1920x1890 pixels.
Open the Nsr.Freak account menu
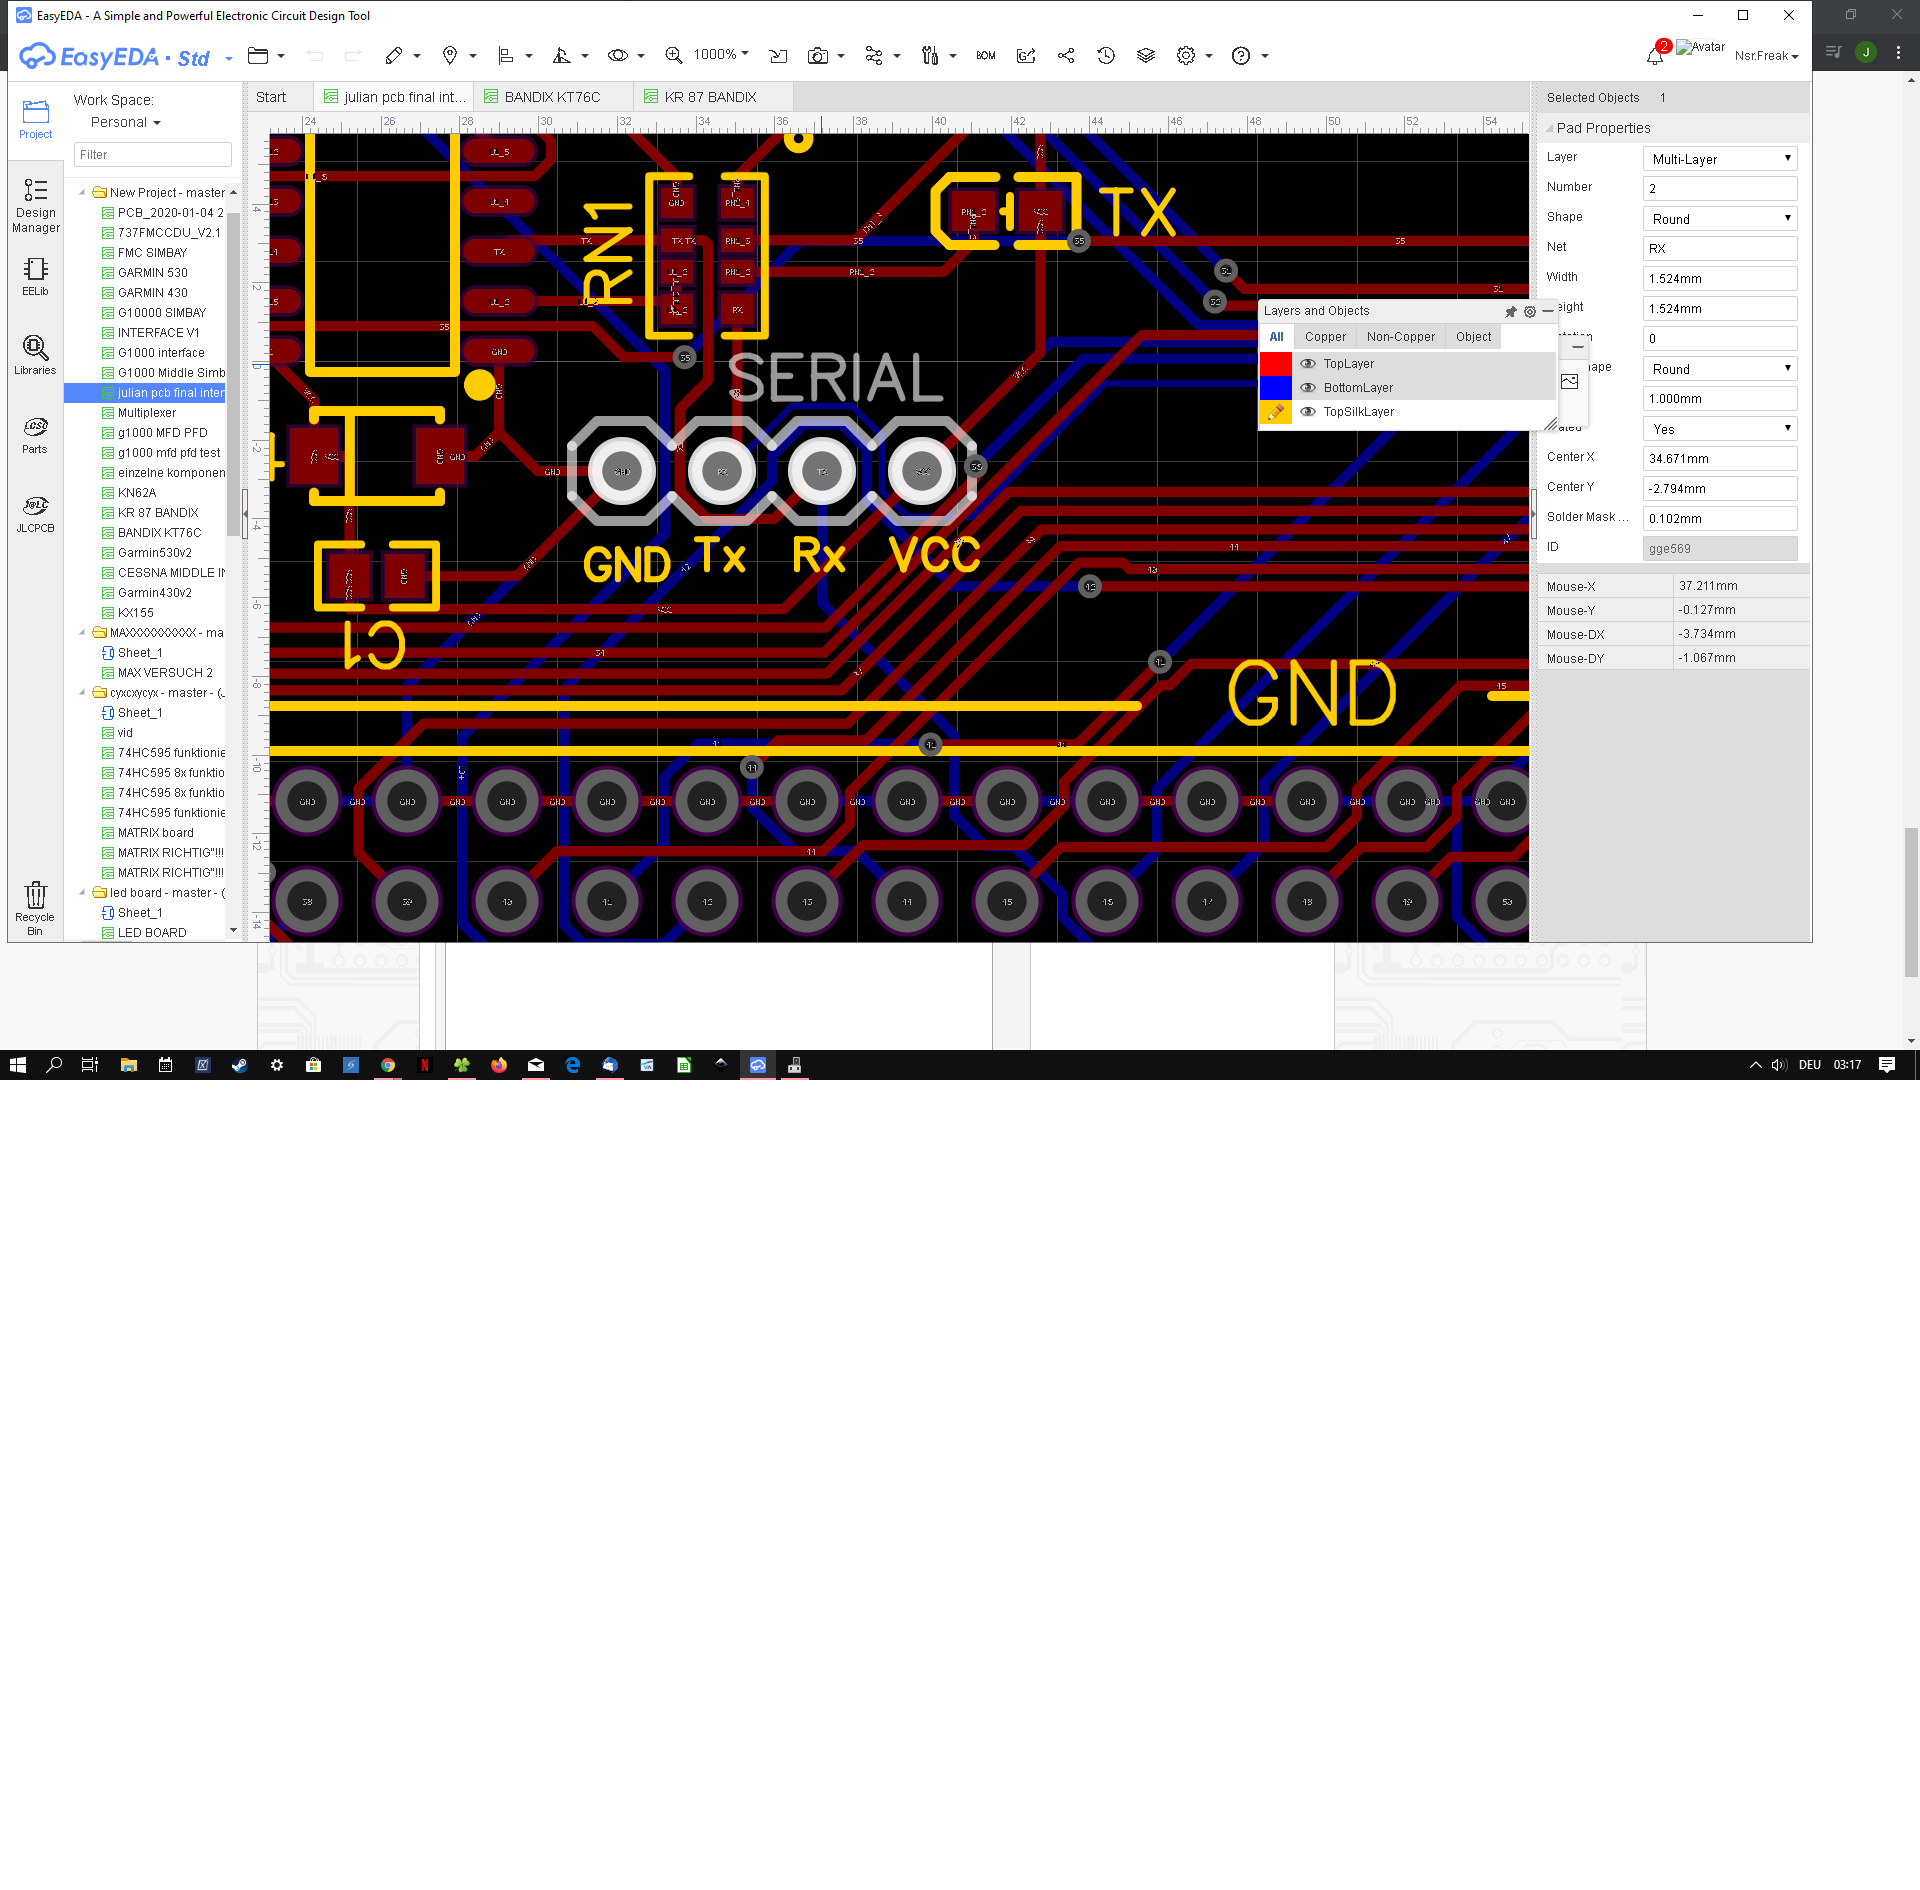(x=1766, y=56)
